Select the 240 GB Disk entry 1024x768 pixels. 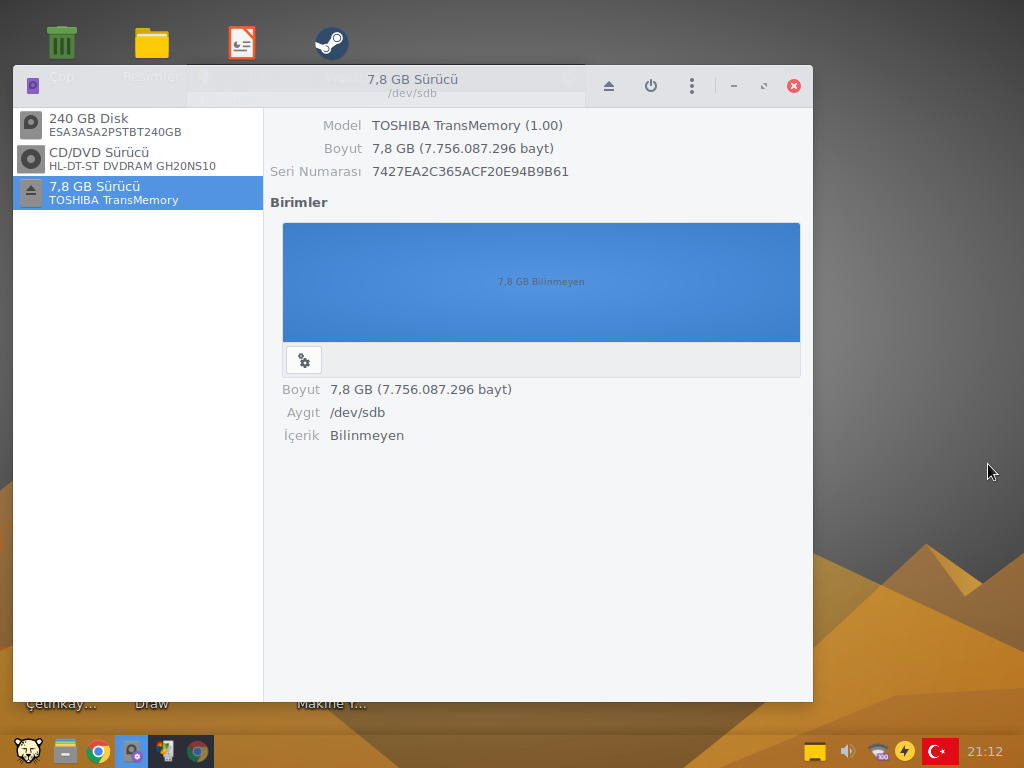point(138,125)
